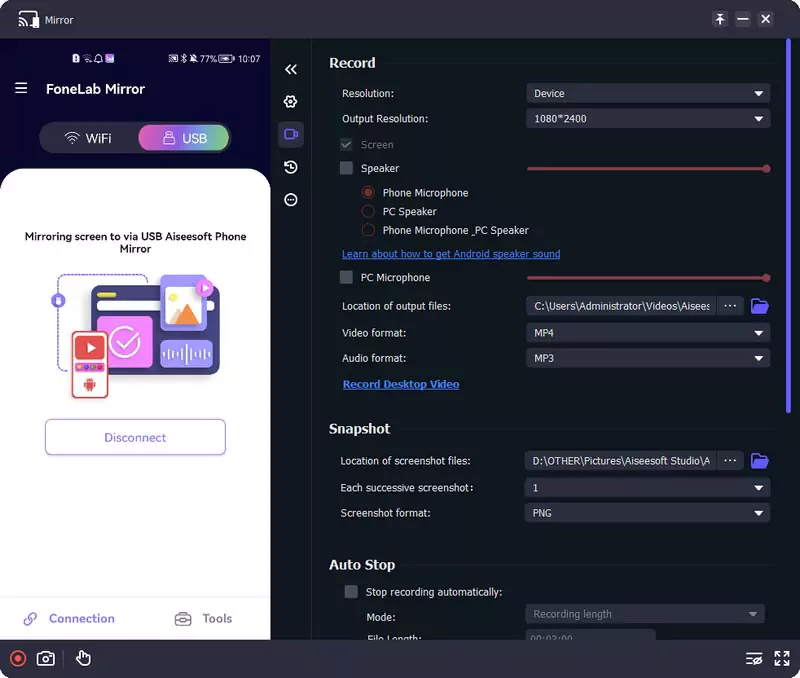Open the output files folder icon
The image size is (800, 678).
pos(760,306)
